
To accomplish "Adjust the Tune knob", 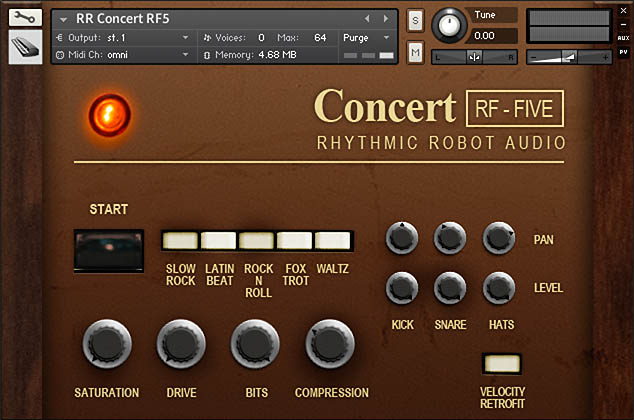I will [x=449, y=25].
